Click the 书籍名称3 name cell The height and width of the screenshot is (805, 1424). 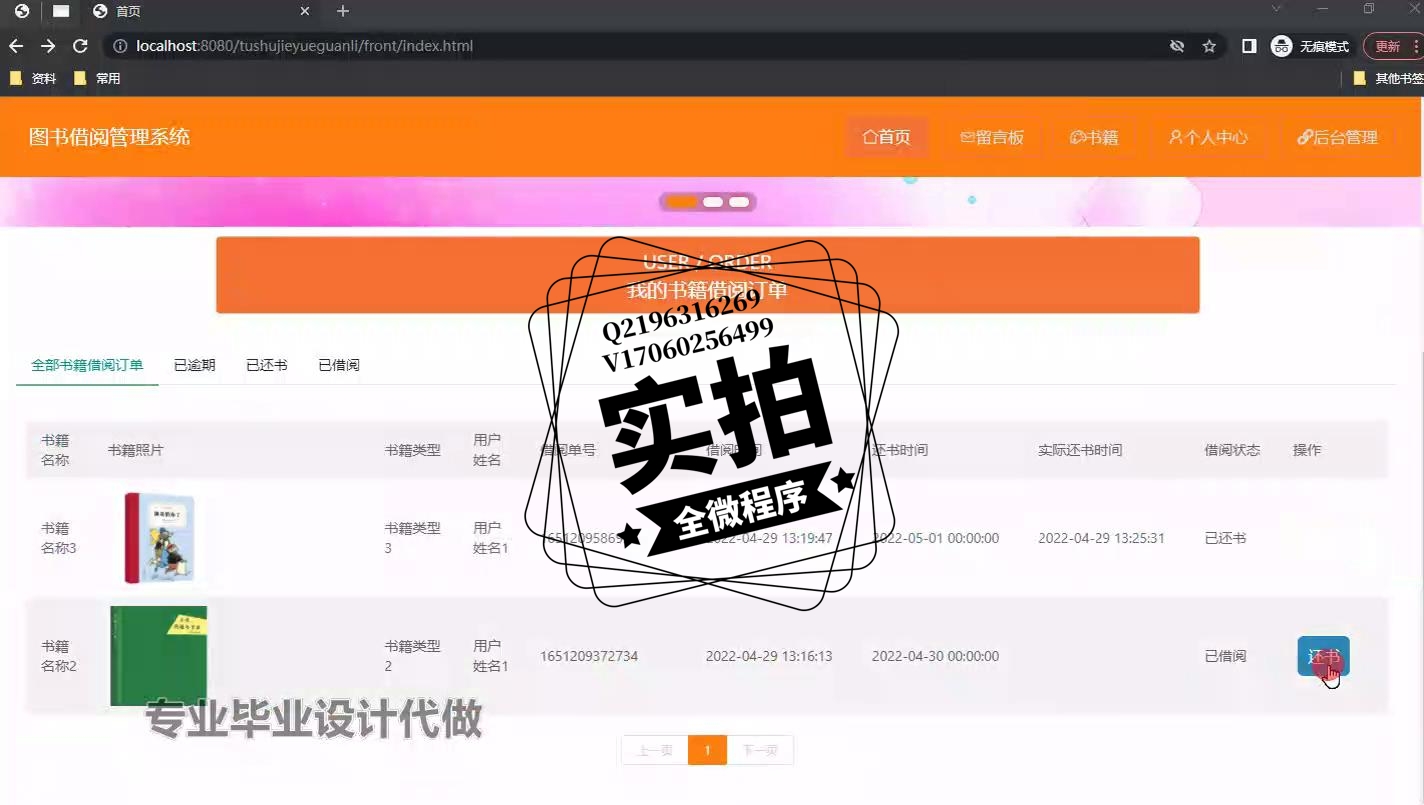click(x=58, y=538)
